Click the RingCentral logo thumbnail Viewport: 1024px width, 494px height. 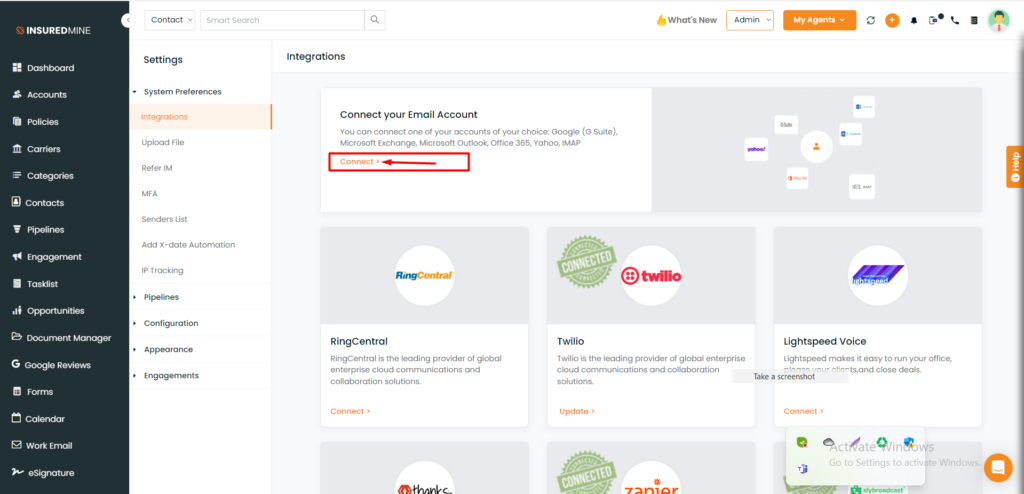coord(424,275)
